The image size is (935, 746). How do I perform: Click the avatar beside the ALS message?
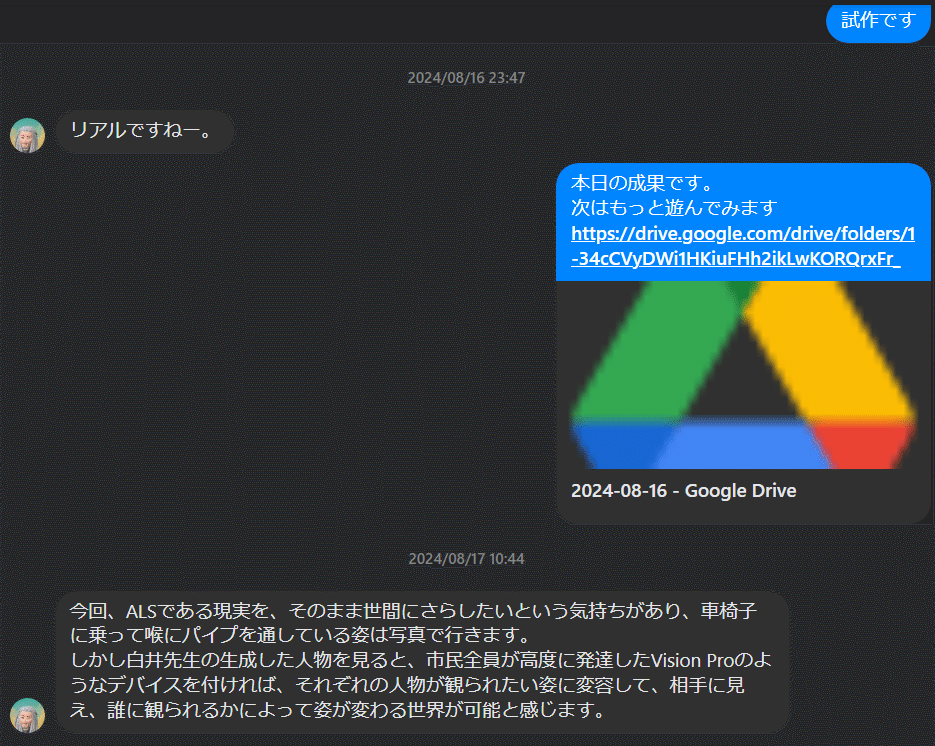[27, 716]
